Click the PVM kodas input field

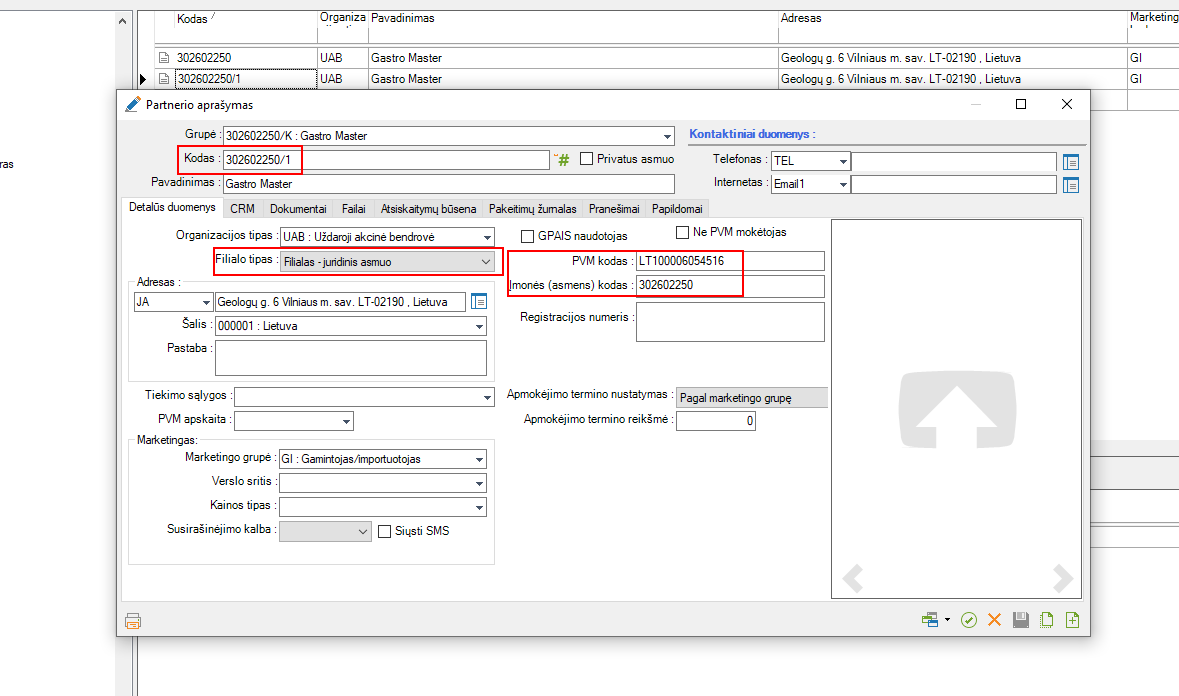pyautogui.click(x=730, y=261)
